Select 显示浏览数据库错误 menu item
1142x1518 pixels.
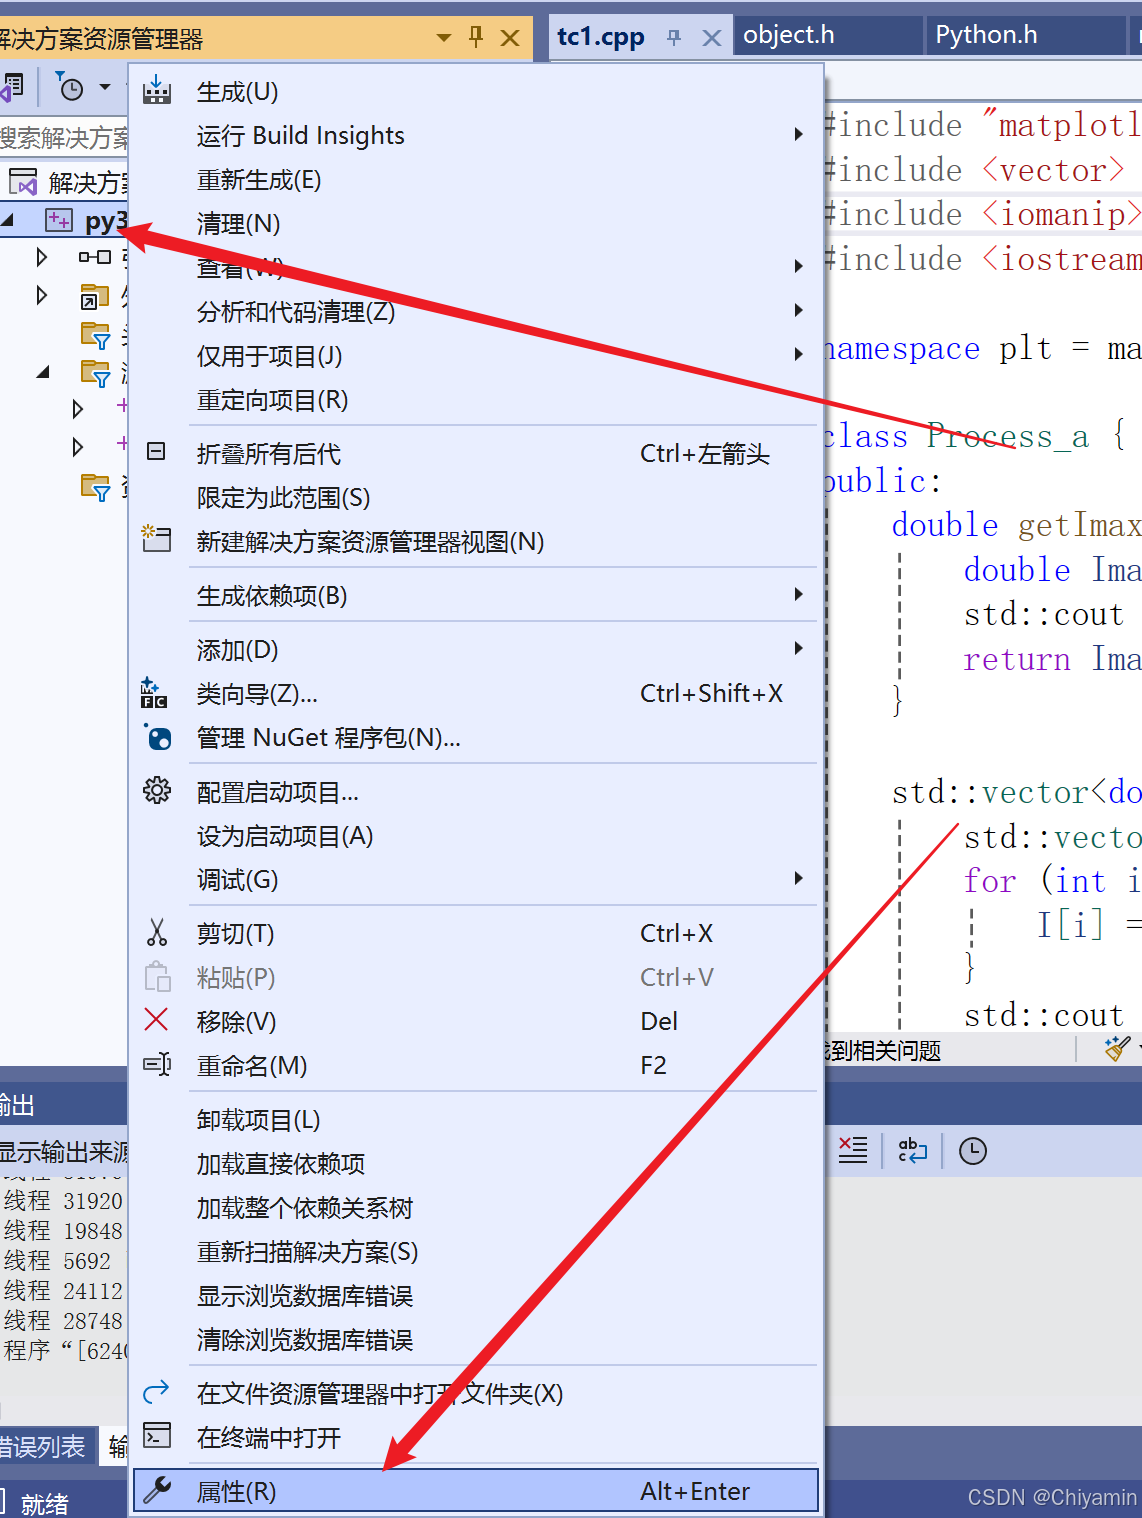coord(476,1296)
